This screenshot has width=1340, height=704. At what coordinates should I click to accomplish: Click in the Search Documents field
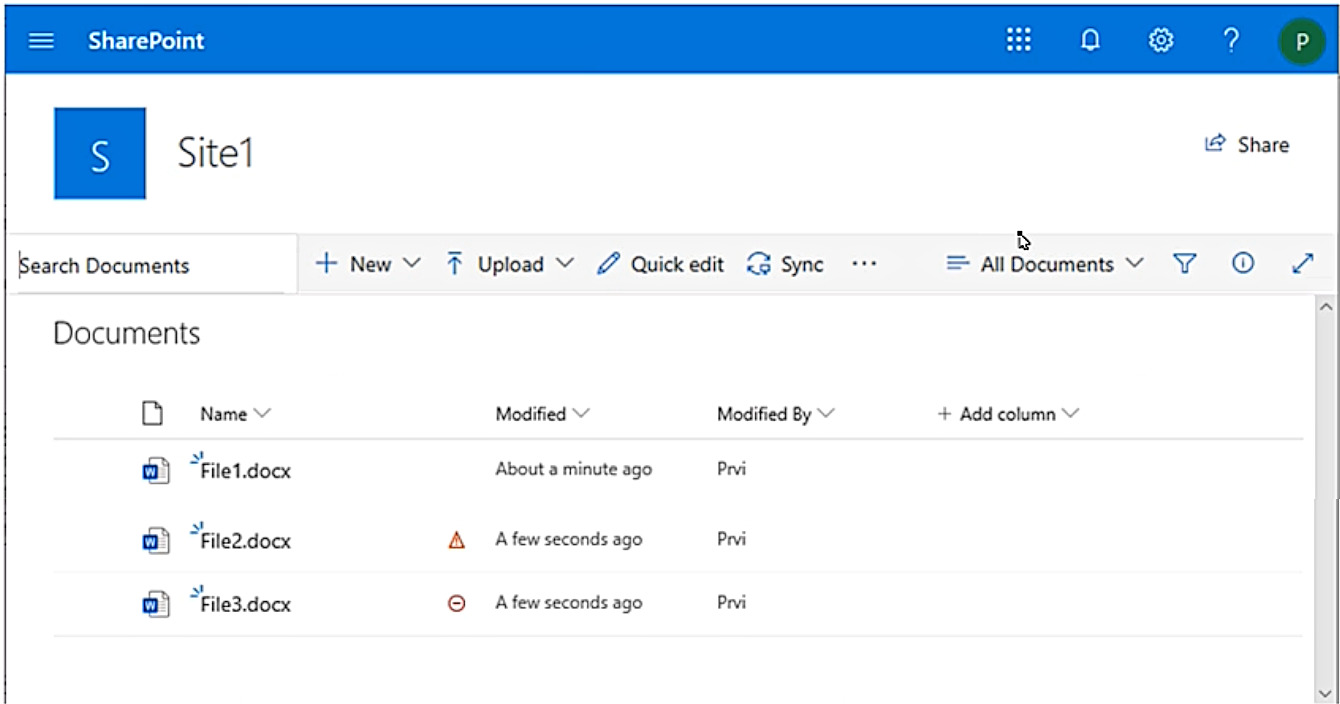150,266
